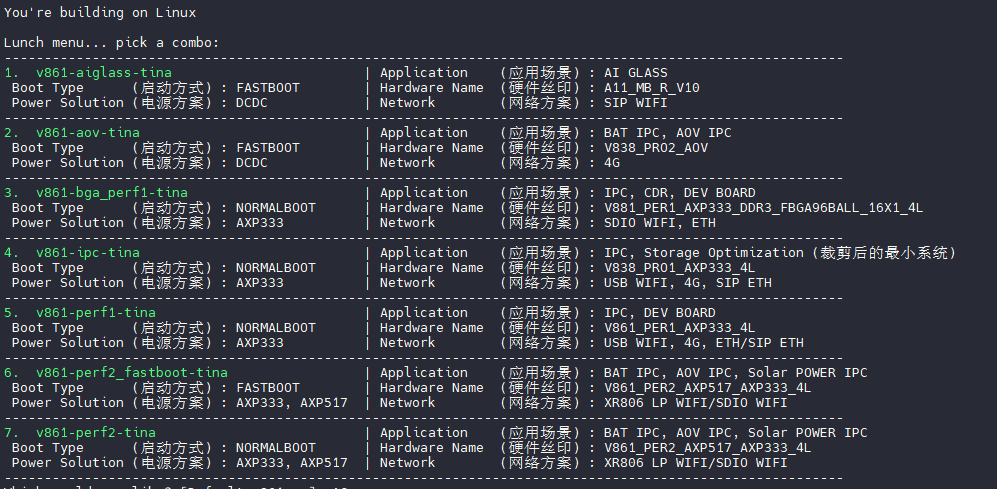Click the V838_PRO2_AOV hardware name
The height and width of the screenshot is (489, 997).
[655, 148]
